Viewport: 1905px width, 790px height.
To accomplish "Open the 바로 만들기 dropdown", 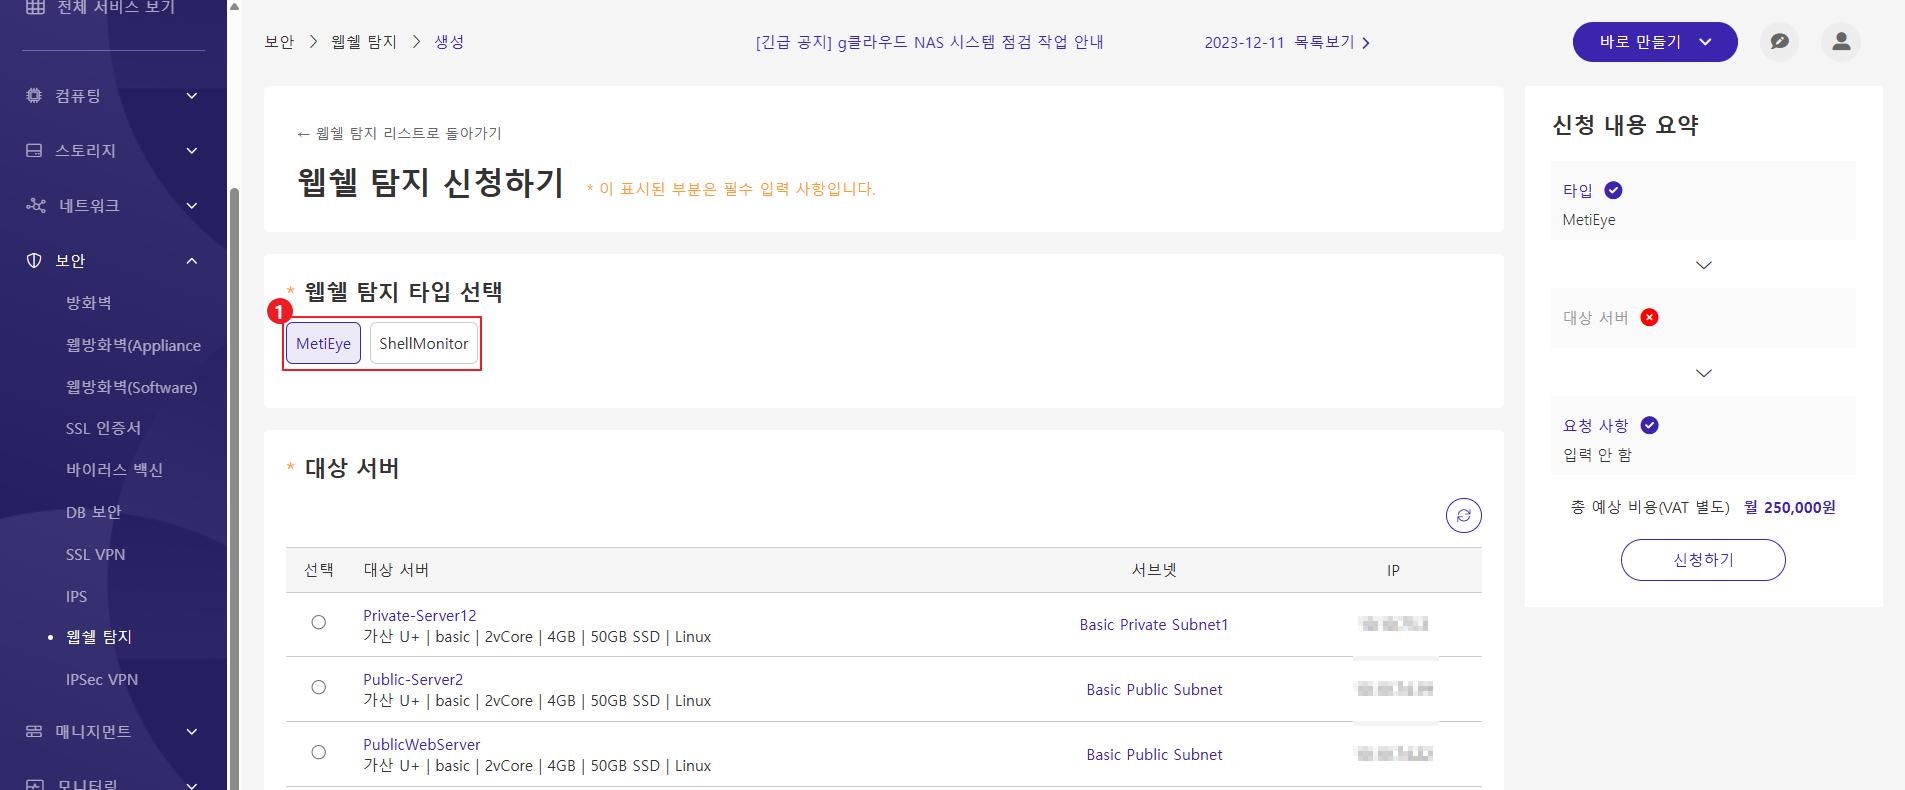I will 1655,42.
